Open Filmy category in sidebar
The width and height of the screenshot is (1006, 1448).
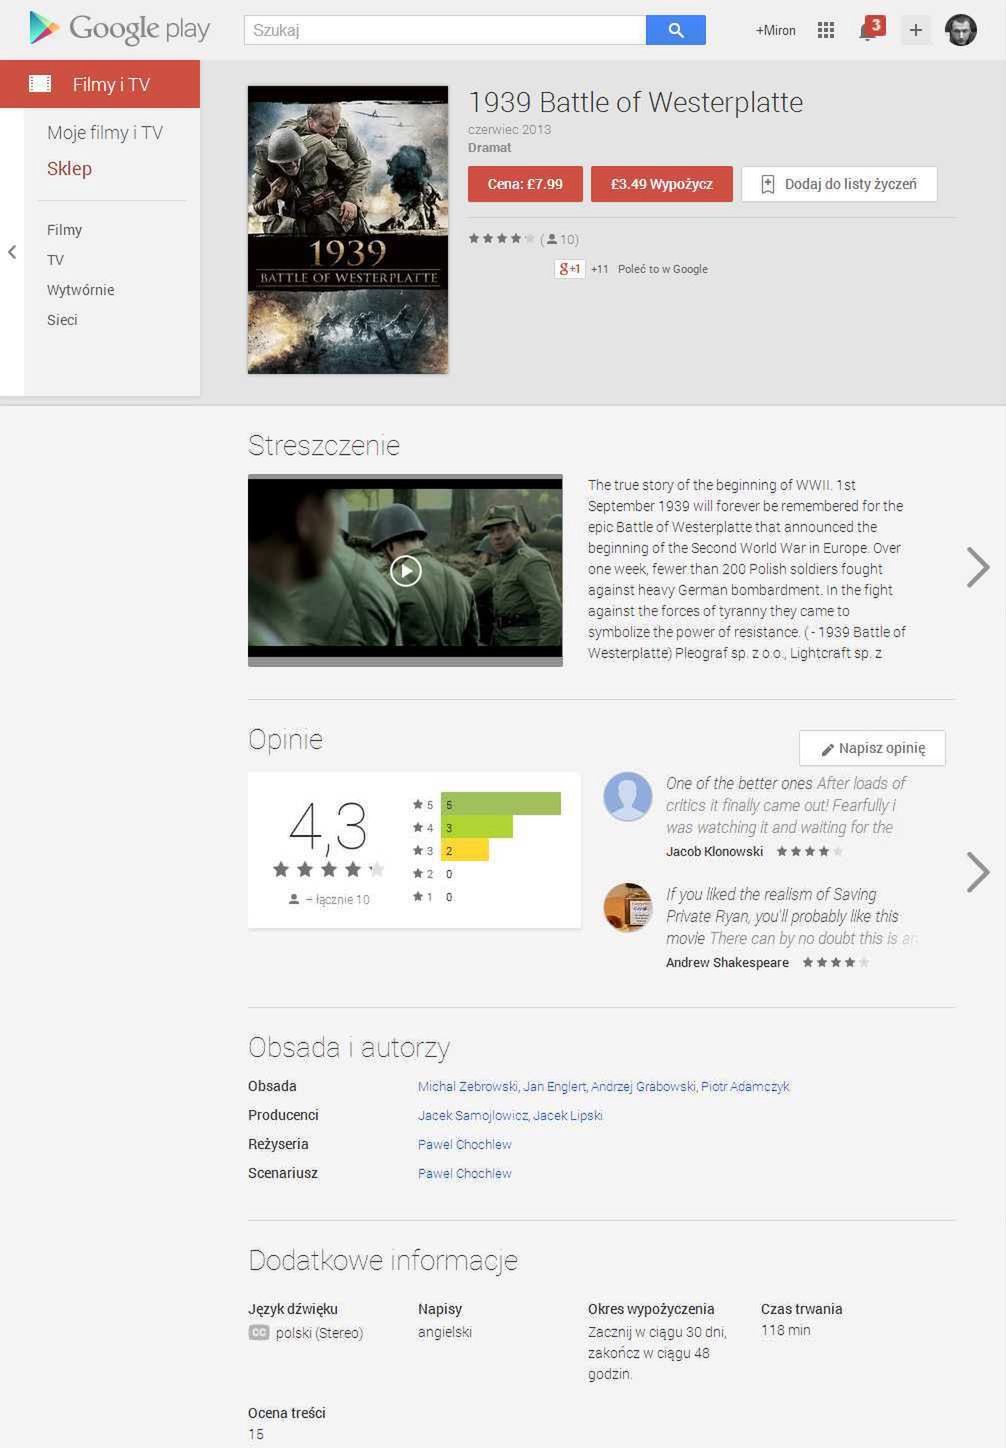(x=64, y=230)
